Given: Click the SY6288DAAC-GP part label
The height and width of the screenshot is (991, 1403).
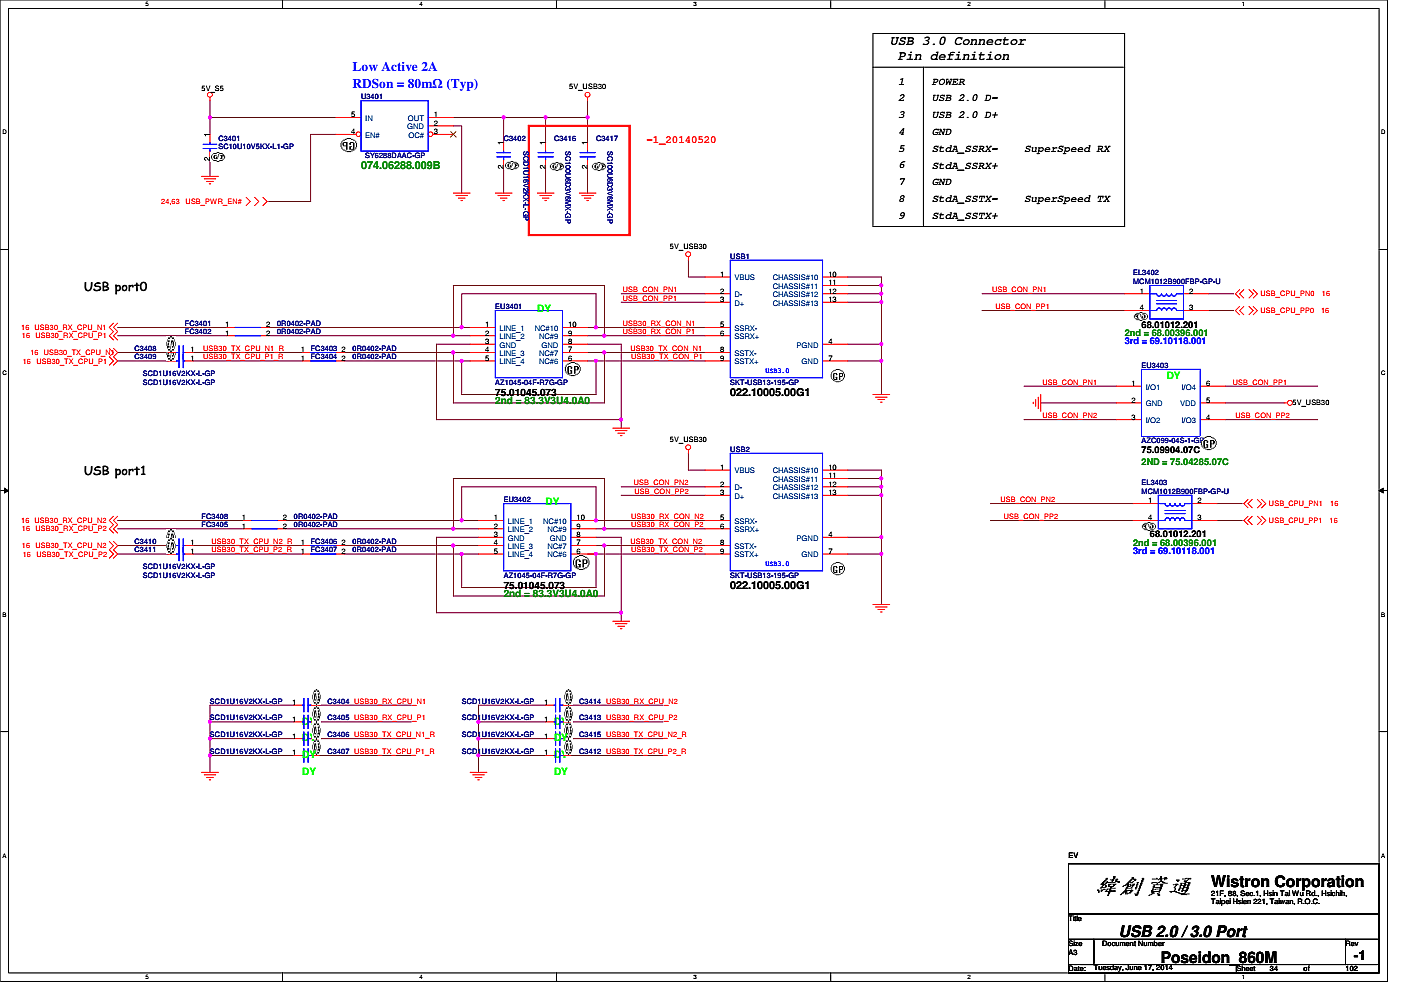Looking at the screenshot, I should (x=395, y=156).
